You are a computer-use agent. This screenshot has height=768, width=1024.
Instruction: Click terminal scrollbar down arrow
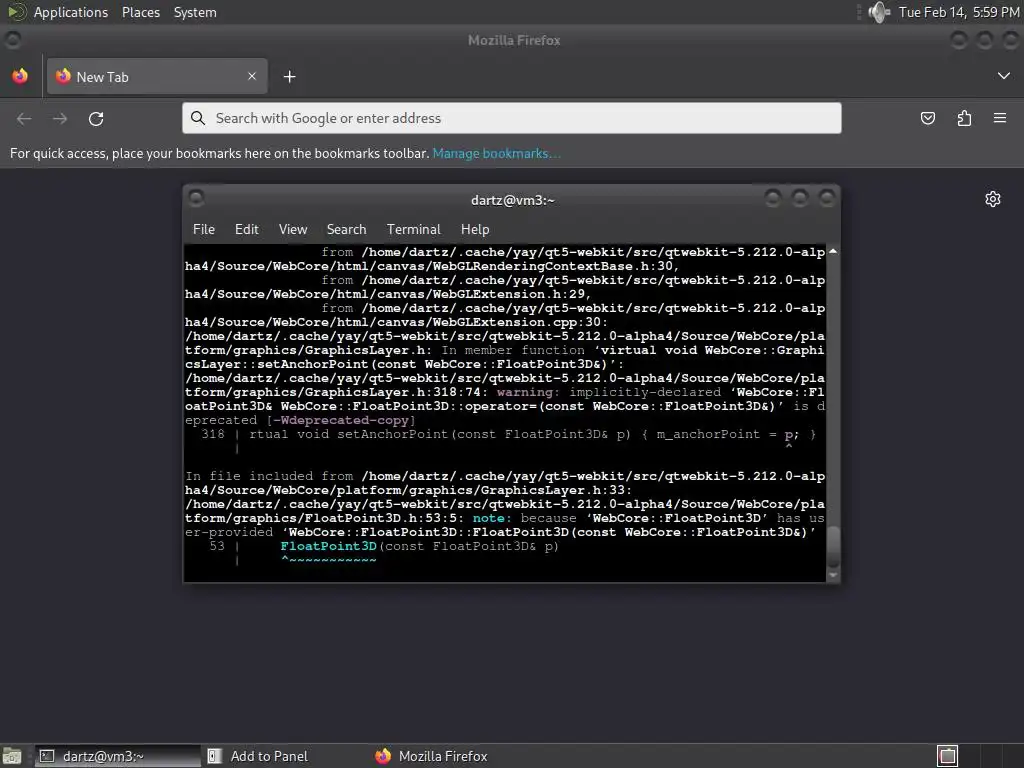pyautogui.click(x=833, y=575)
